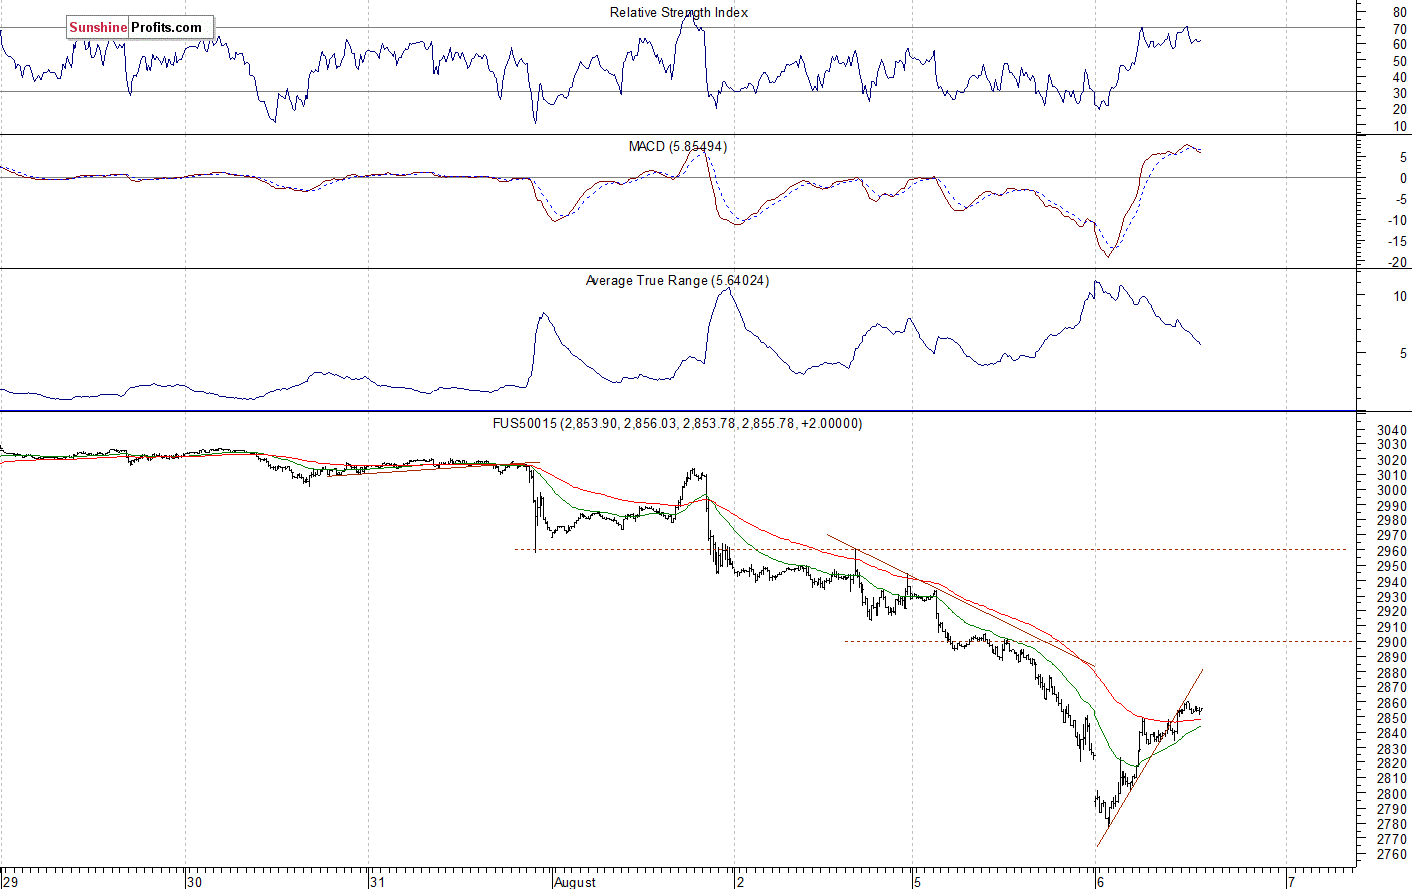Click the FUS50015 price chart title

[677, 423]
